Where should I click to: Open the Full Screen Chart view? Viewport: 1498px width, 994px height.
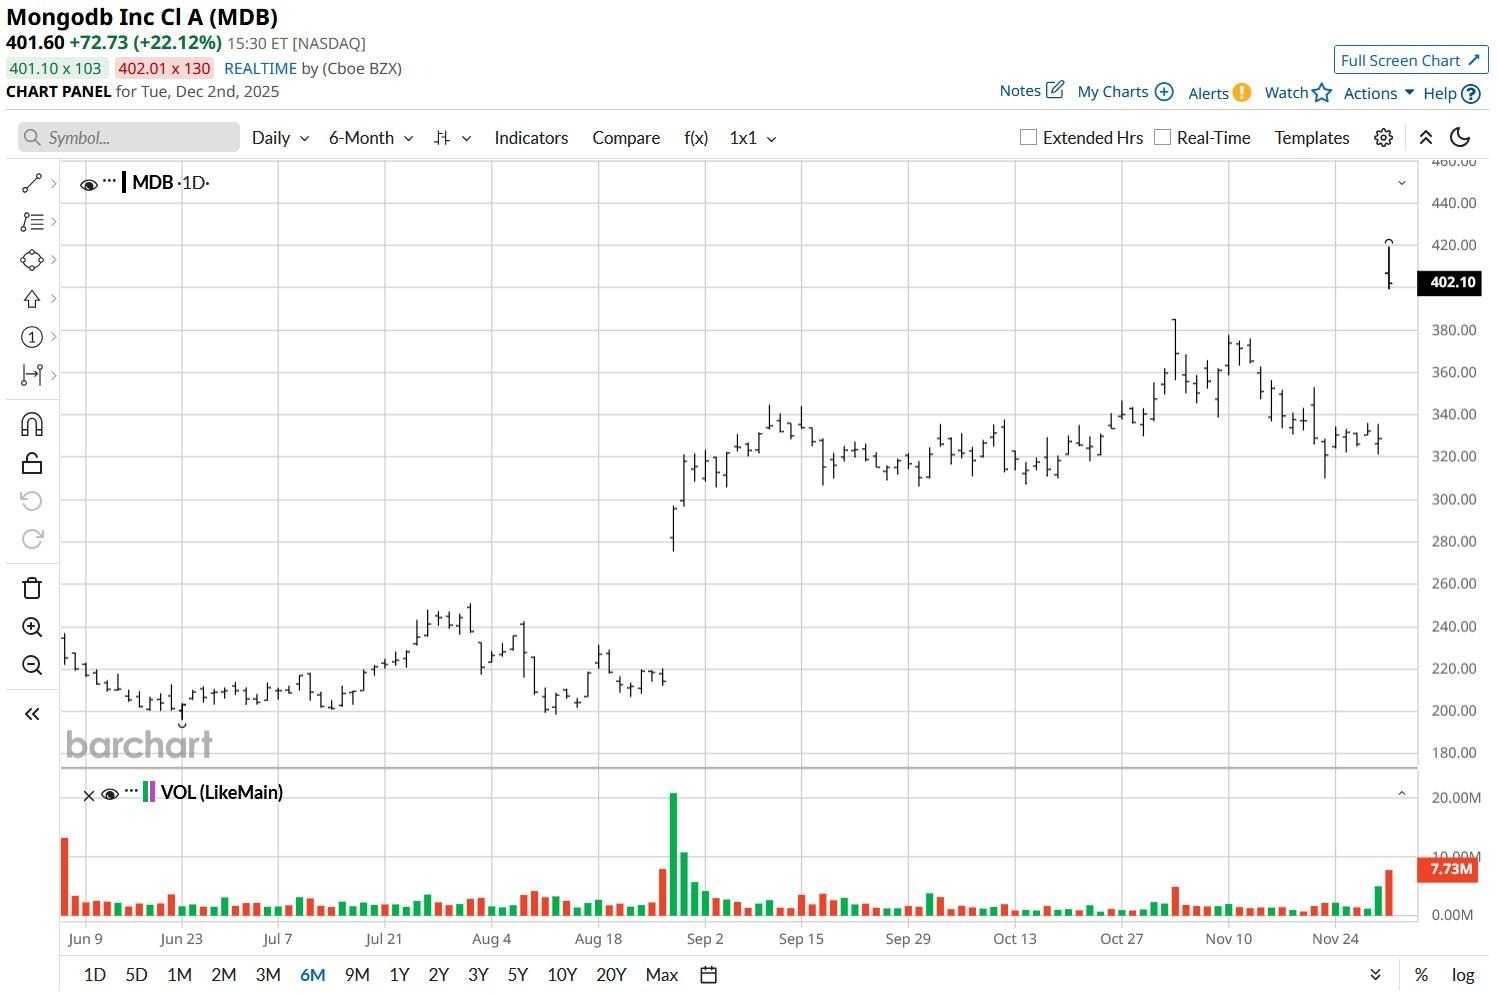1410,60
